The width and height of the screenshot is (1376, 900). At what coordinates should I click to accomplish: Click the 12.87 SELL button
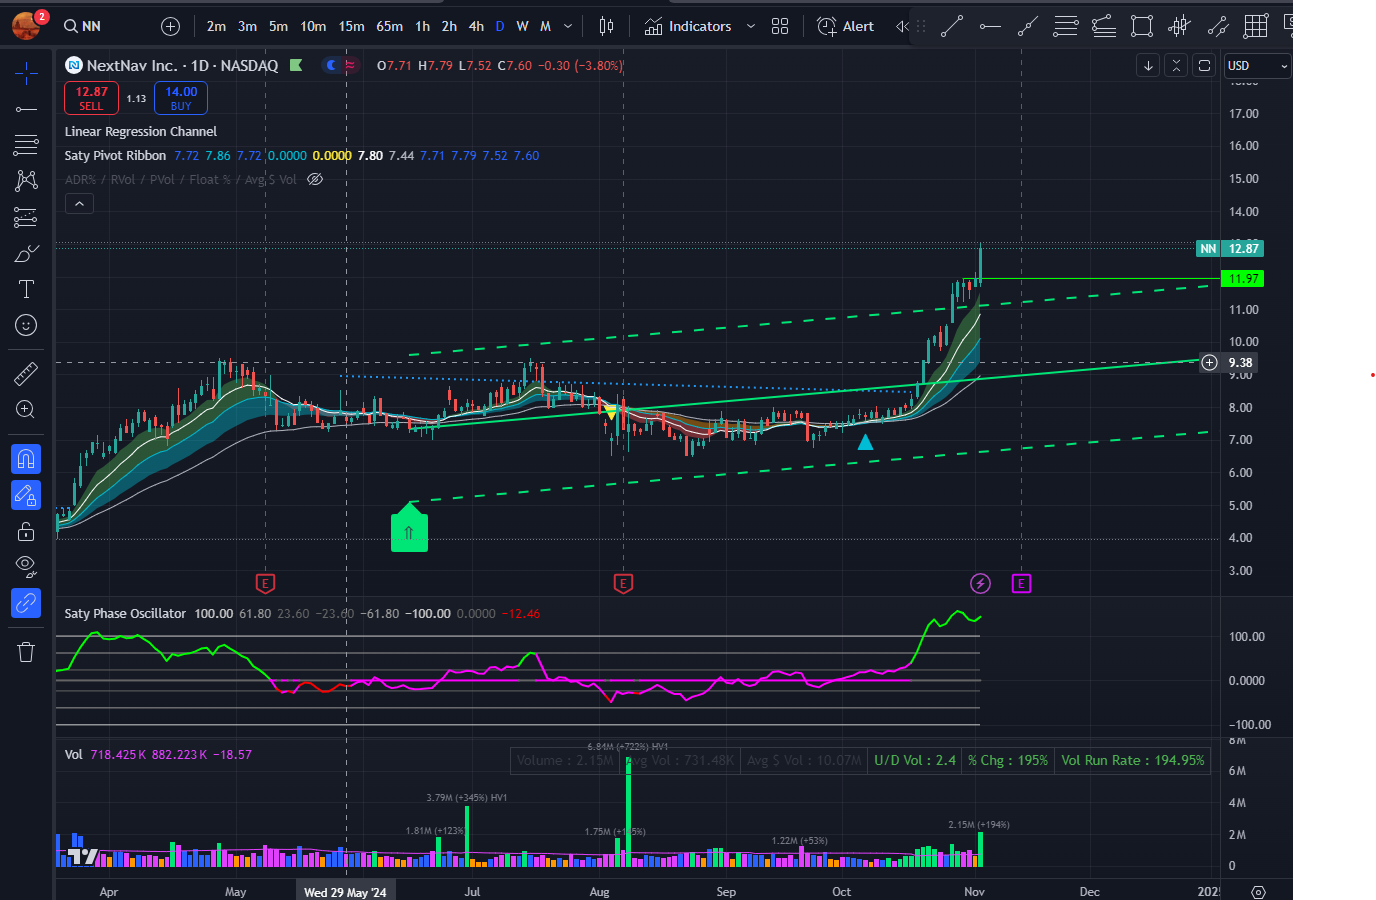91,98
